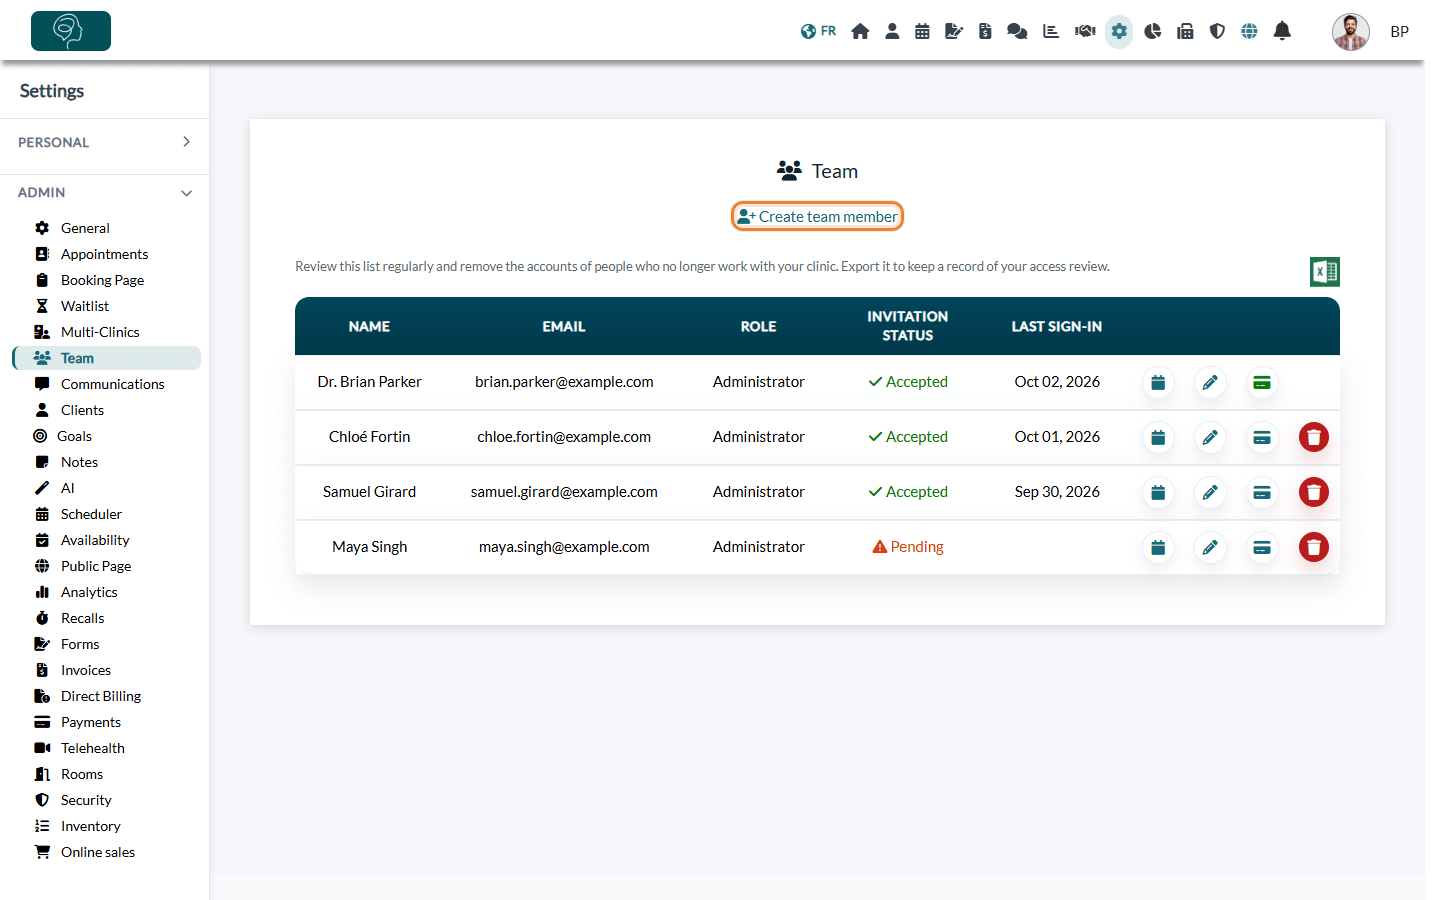Screen dimensions: 1440x900
Task: Go to Security settings
Action: tap(86, 800)
